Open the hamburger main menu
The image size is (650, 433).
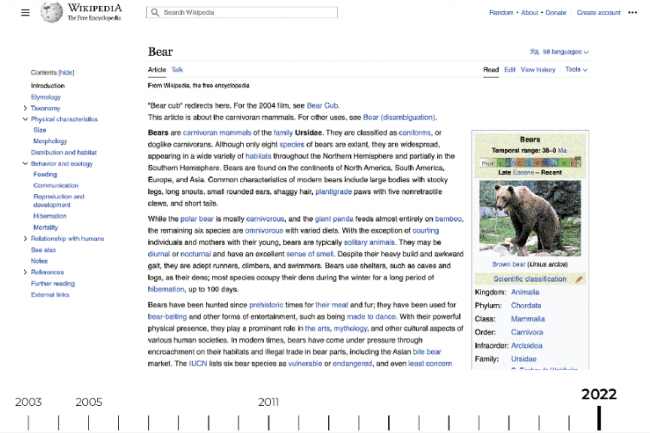tap(25, 12)
